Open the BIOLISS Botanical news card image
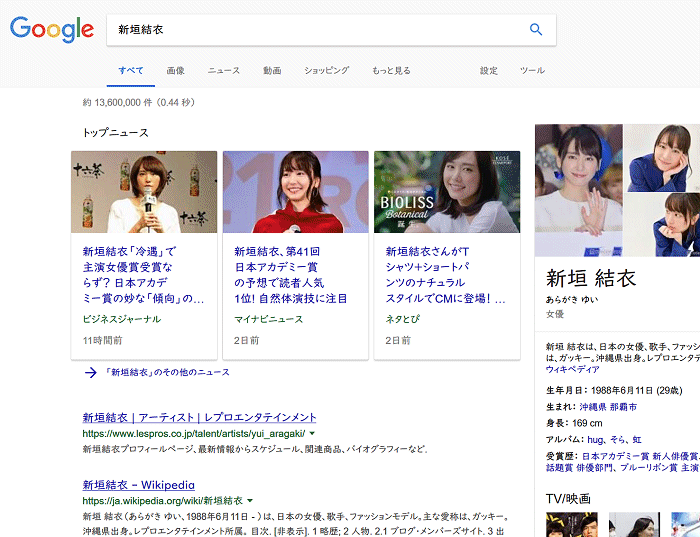Viewport: 700px width, 537px height. (447, 192)
